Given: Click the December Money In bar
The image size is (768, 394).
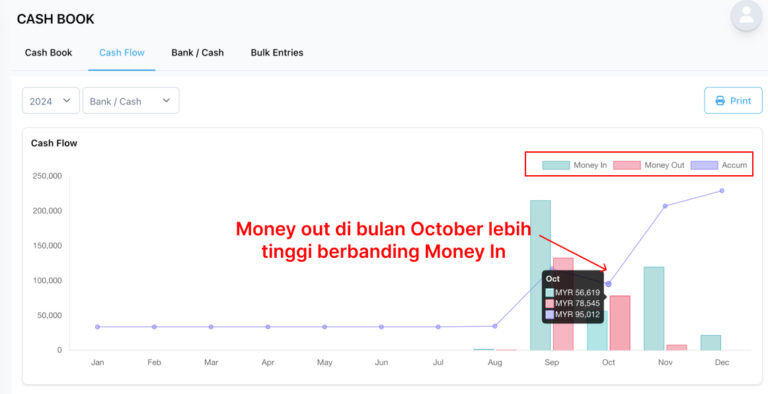Looking at the screenshot, I should pyautogui.click(x=711, y=343).
